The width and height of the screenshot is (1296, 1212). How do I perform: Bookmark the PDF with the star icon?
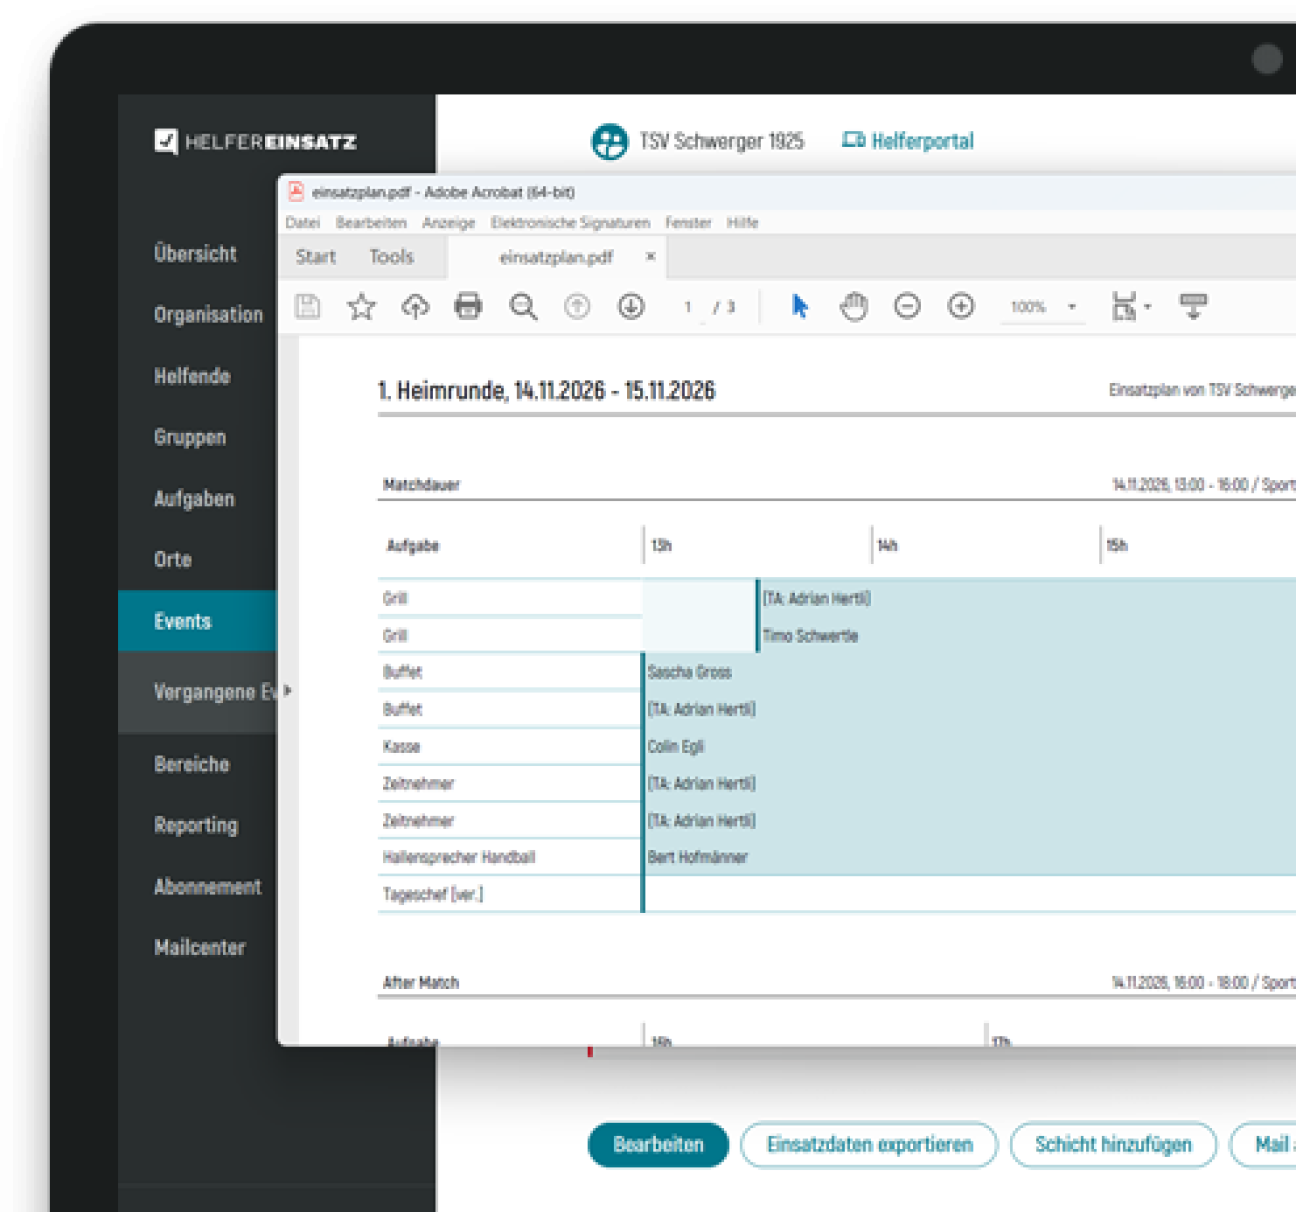click(x=361, y=306)
